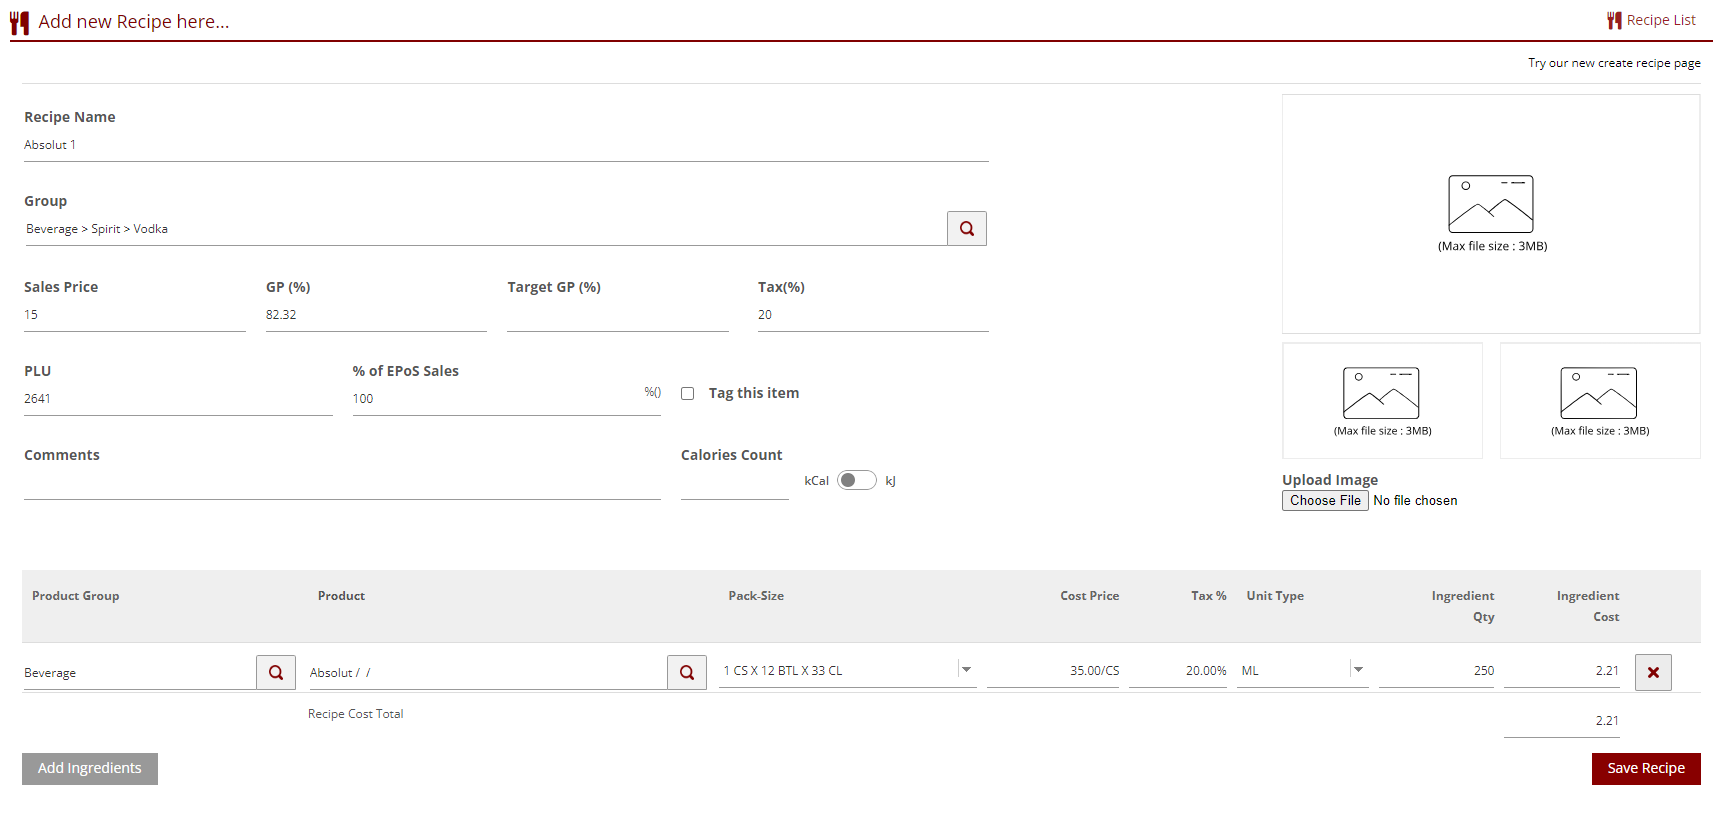This screenshot has width=1721, height=815.
Task: Open the Unit Type ML dropdown
Action: pyautogui.click(x=1357, y=670)
